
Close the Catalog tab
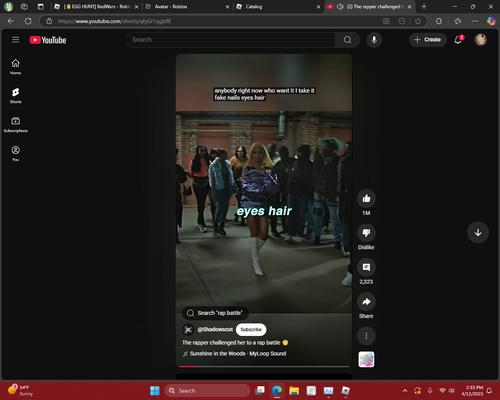click(x=318, y=7)
